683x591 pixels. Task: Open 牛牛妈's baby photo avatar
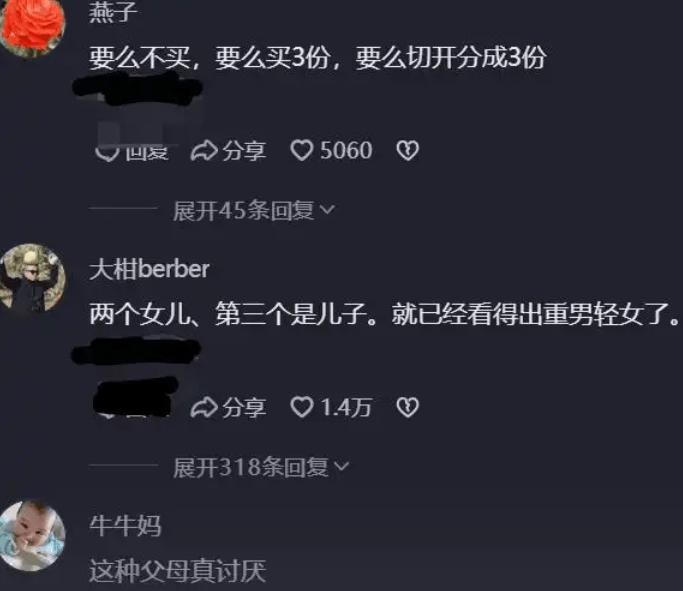pyautogui.click(x=33, y=535)
